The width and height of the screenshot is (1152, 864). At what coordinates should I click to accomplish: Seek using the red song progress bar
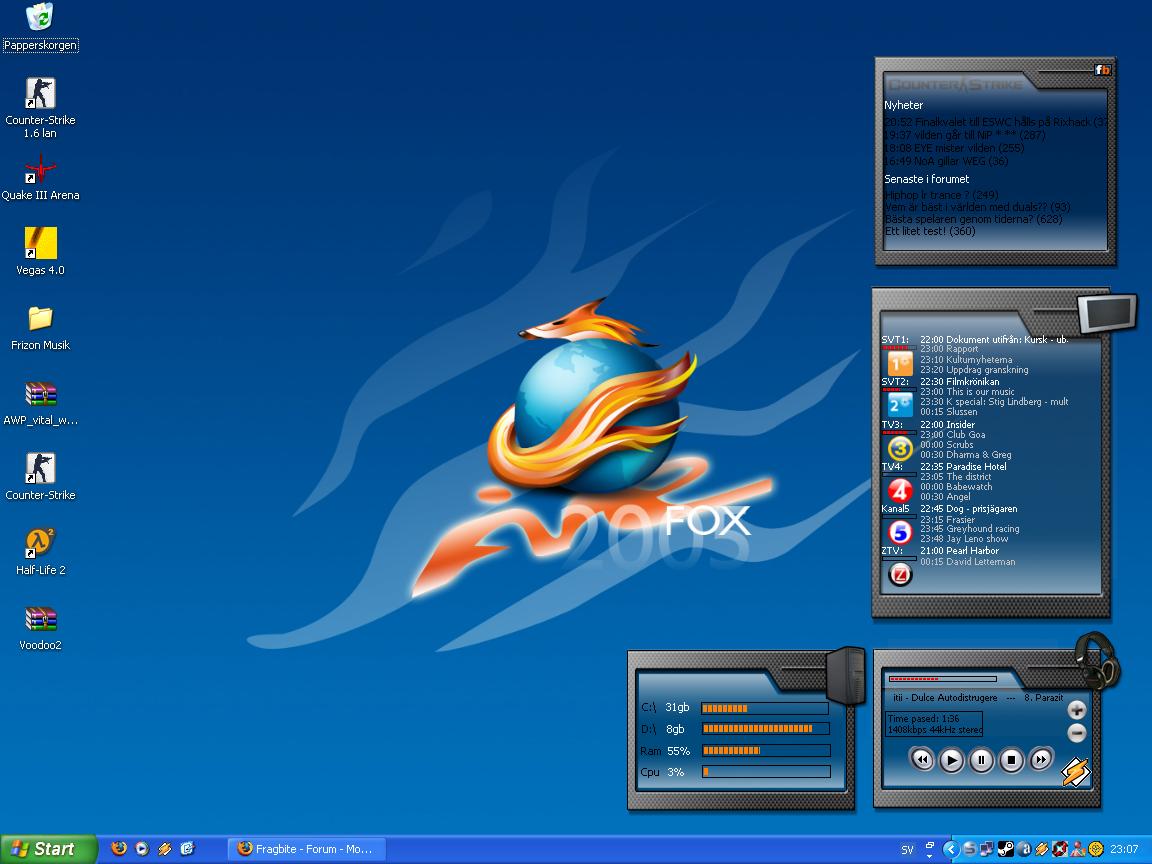point(943,679)
